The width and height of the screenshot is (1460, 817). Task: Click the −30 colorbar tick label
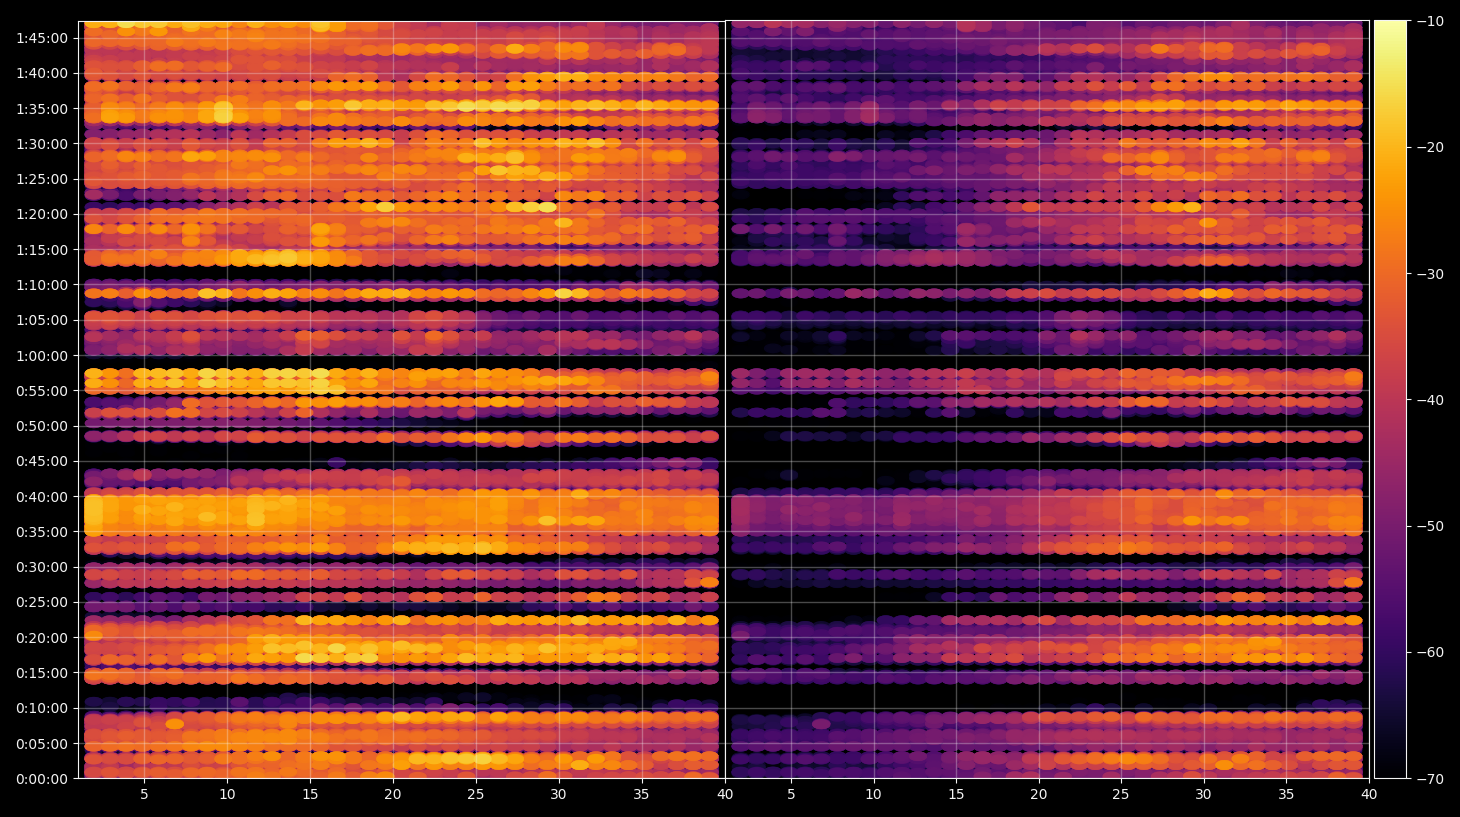click(x=1430, y=274)
